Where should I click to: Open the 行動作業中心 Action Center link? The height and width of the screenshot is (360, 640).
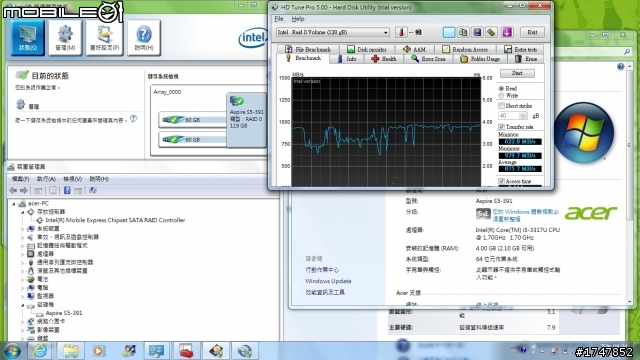tap(322, 270)
